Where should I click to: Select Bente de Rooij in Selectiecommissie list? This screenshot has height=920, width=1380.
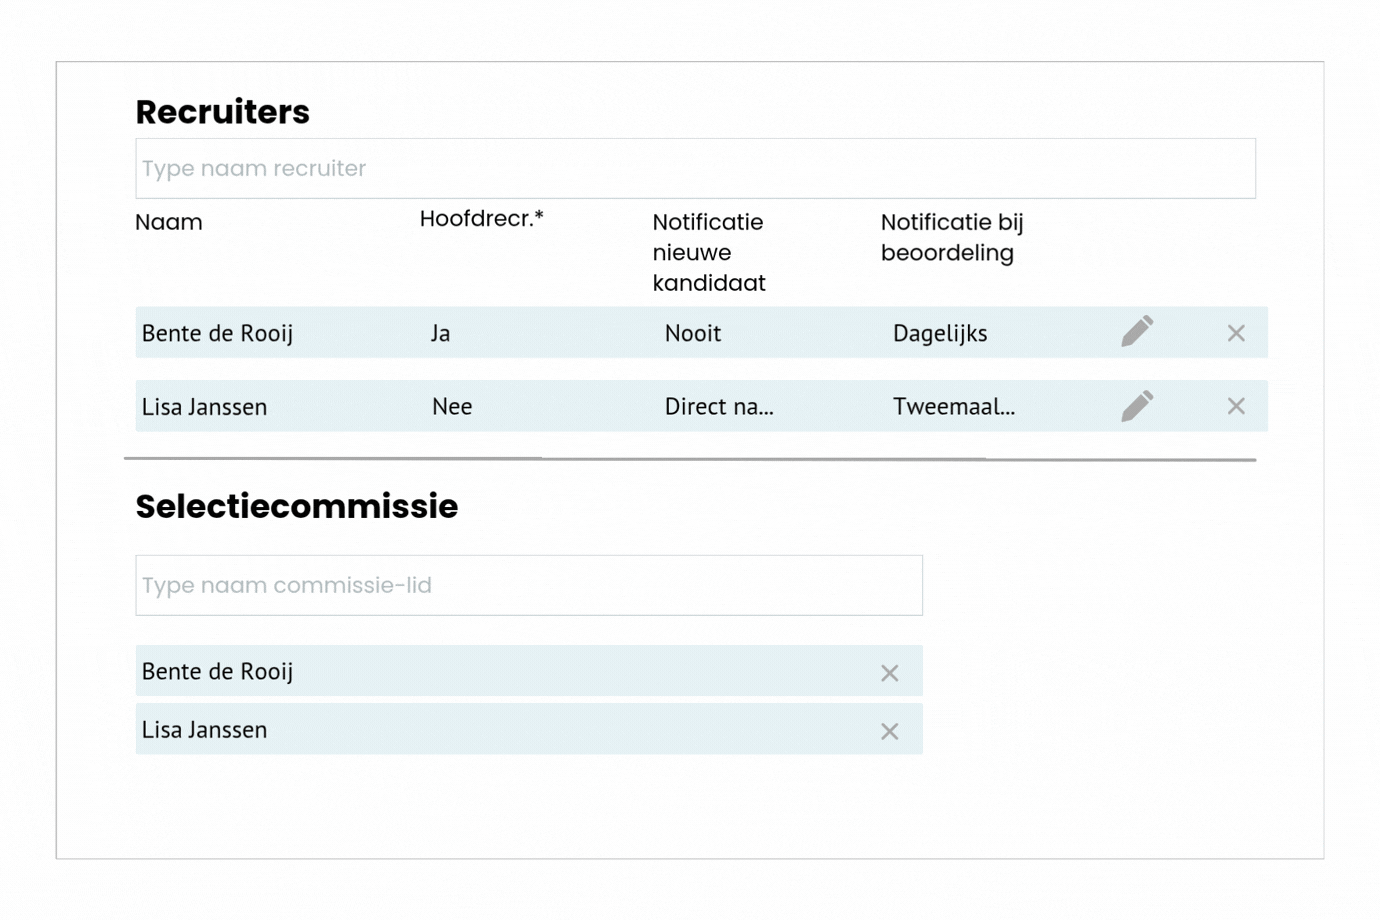217,671
